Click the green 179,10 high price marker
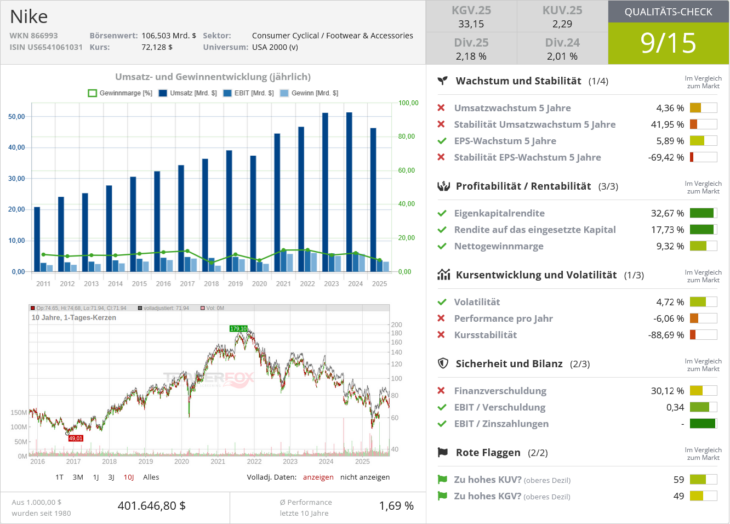This screenshot has height=524, width=730. (238, 328)
